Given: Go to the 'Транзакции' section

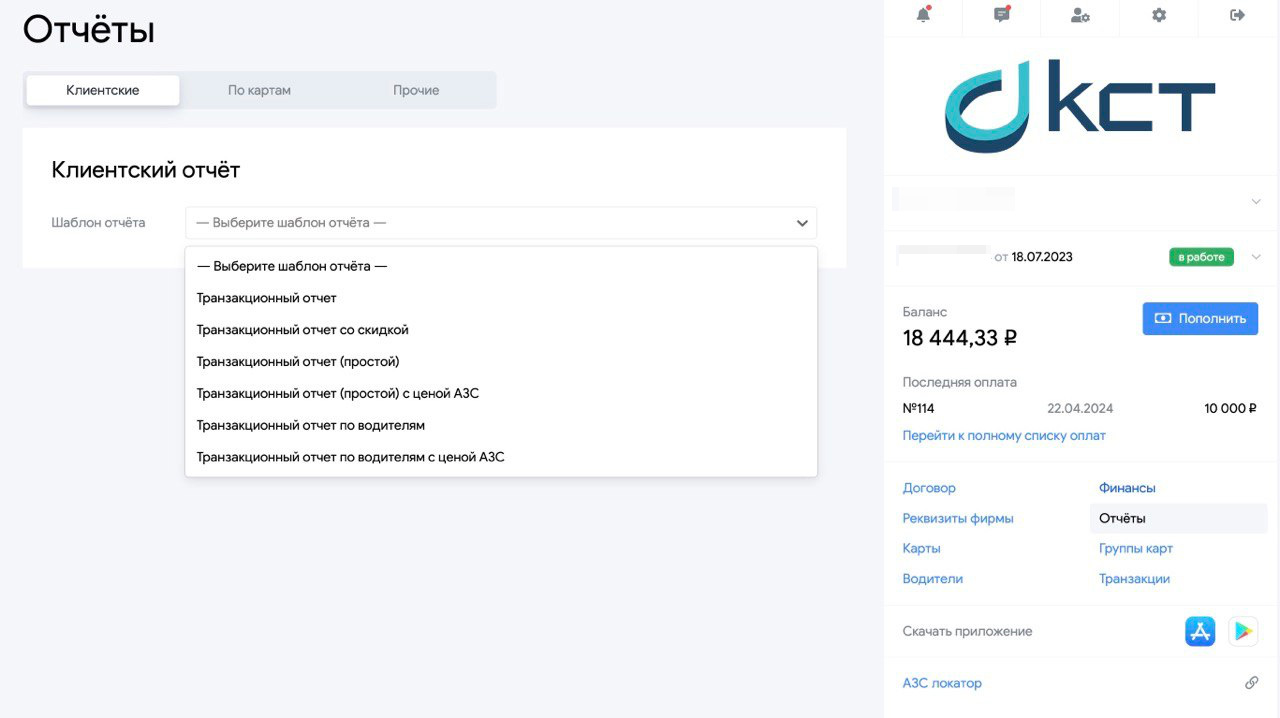Looking at the screenshot, I should tap(1134, 578).
